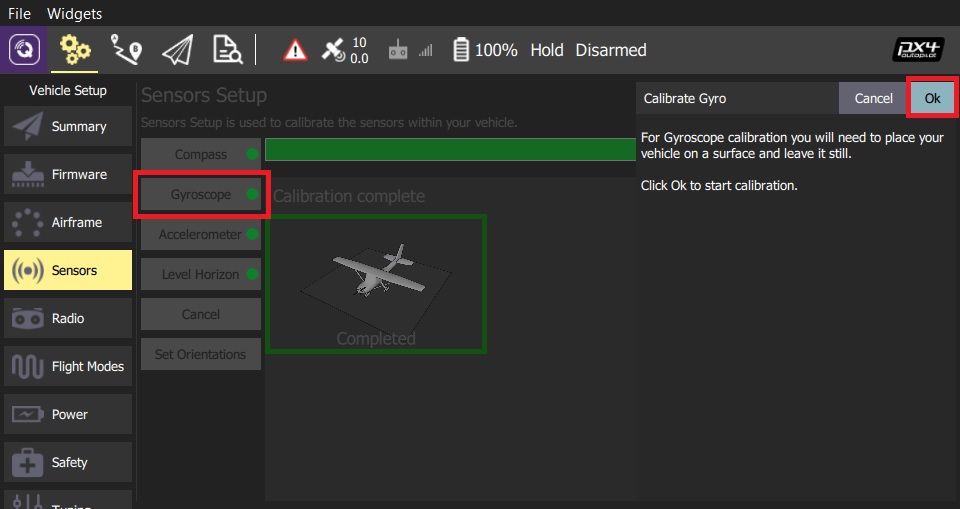Viewport: 960px width, 509px height.
Task: Open the Flight Modes setup page
Action: [x=68, y=367]
